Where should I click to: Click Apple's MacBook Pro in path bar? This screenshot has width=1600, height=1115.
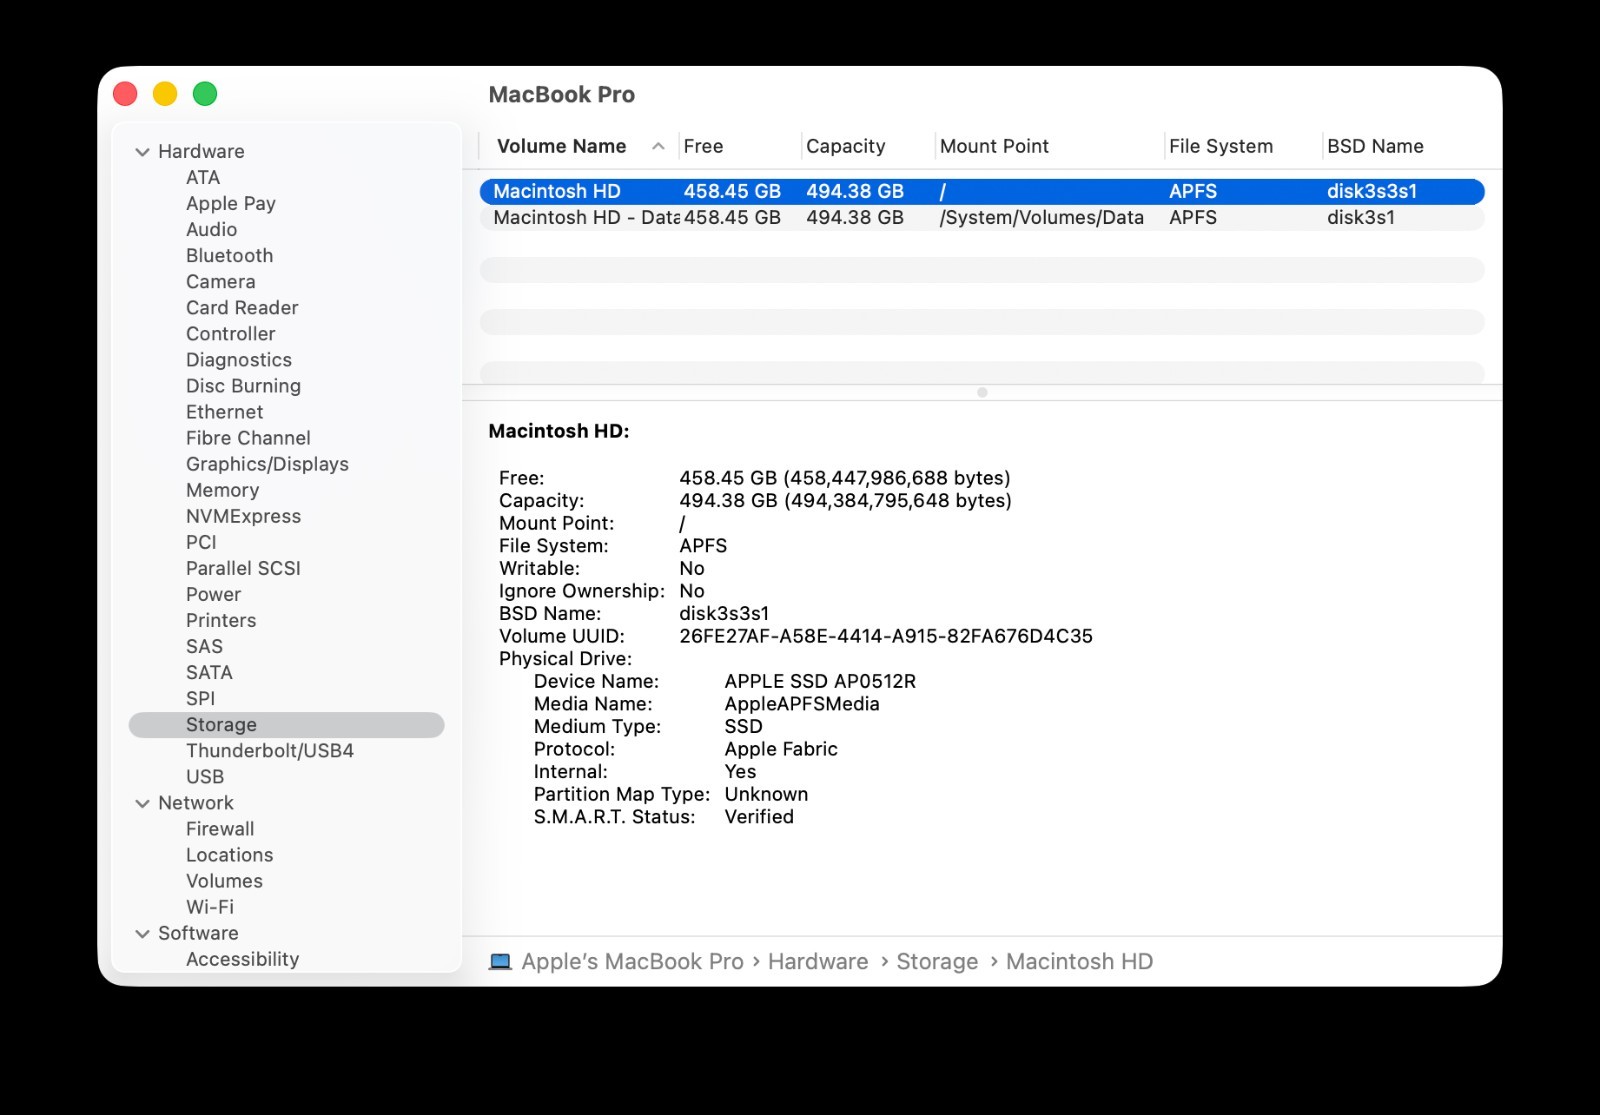632,961
